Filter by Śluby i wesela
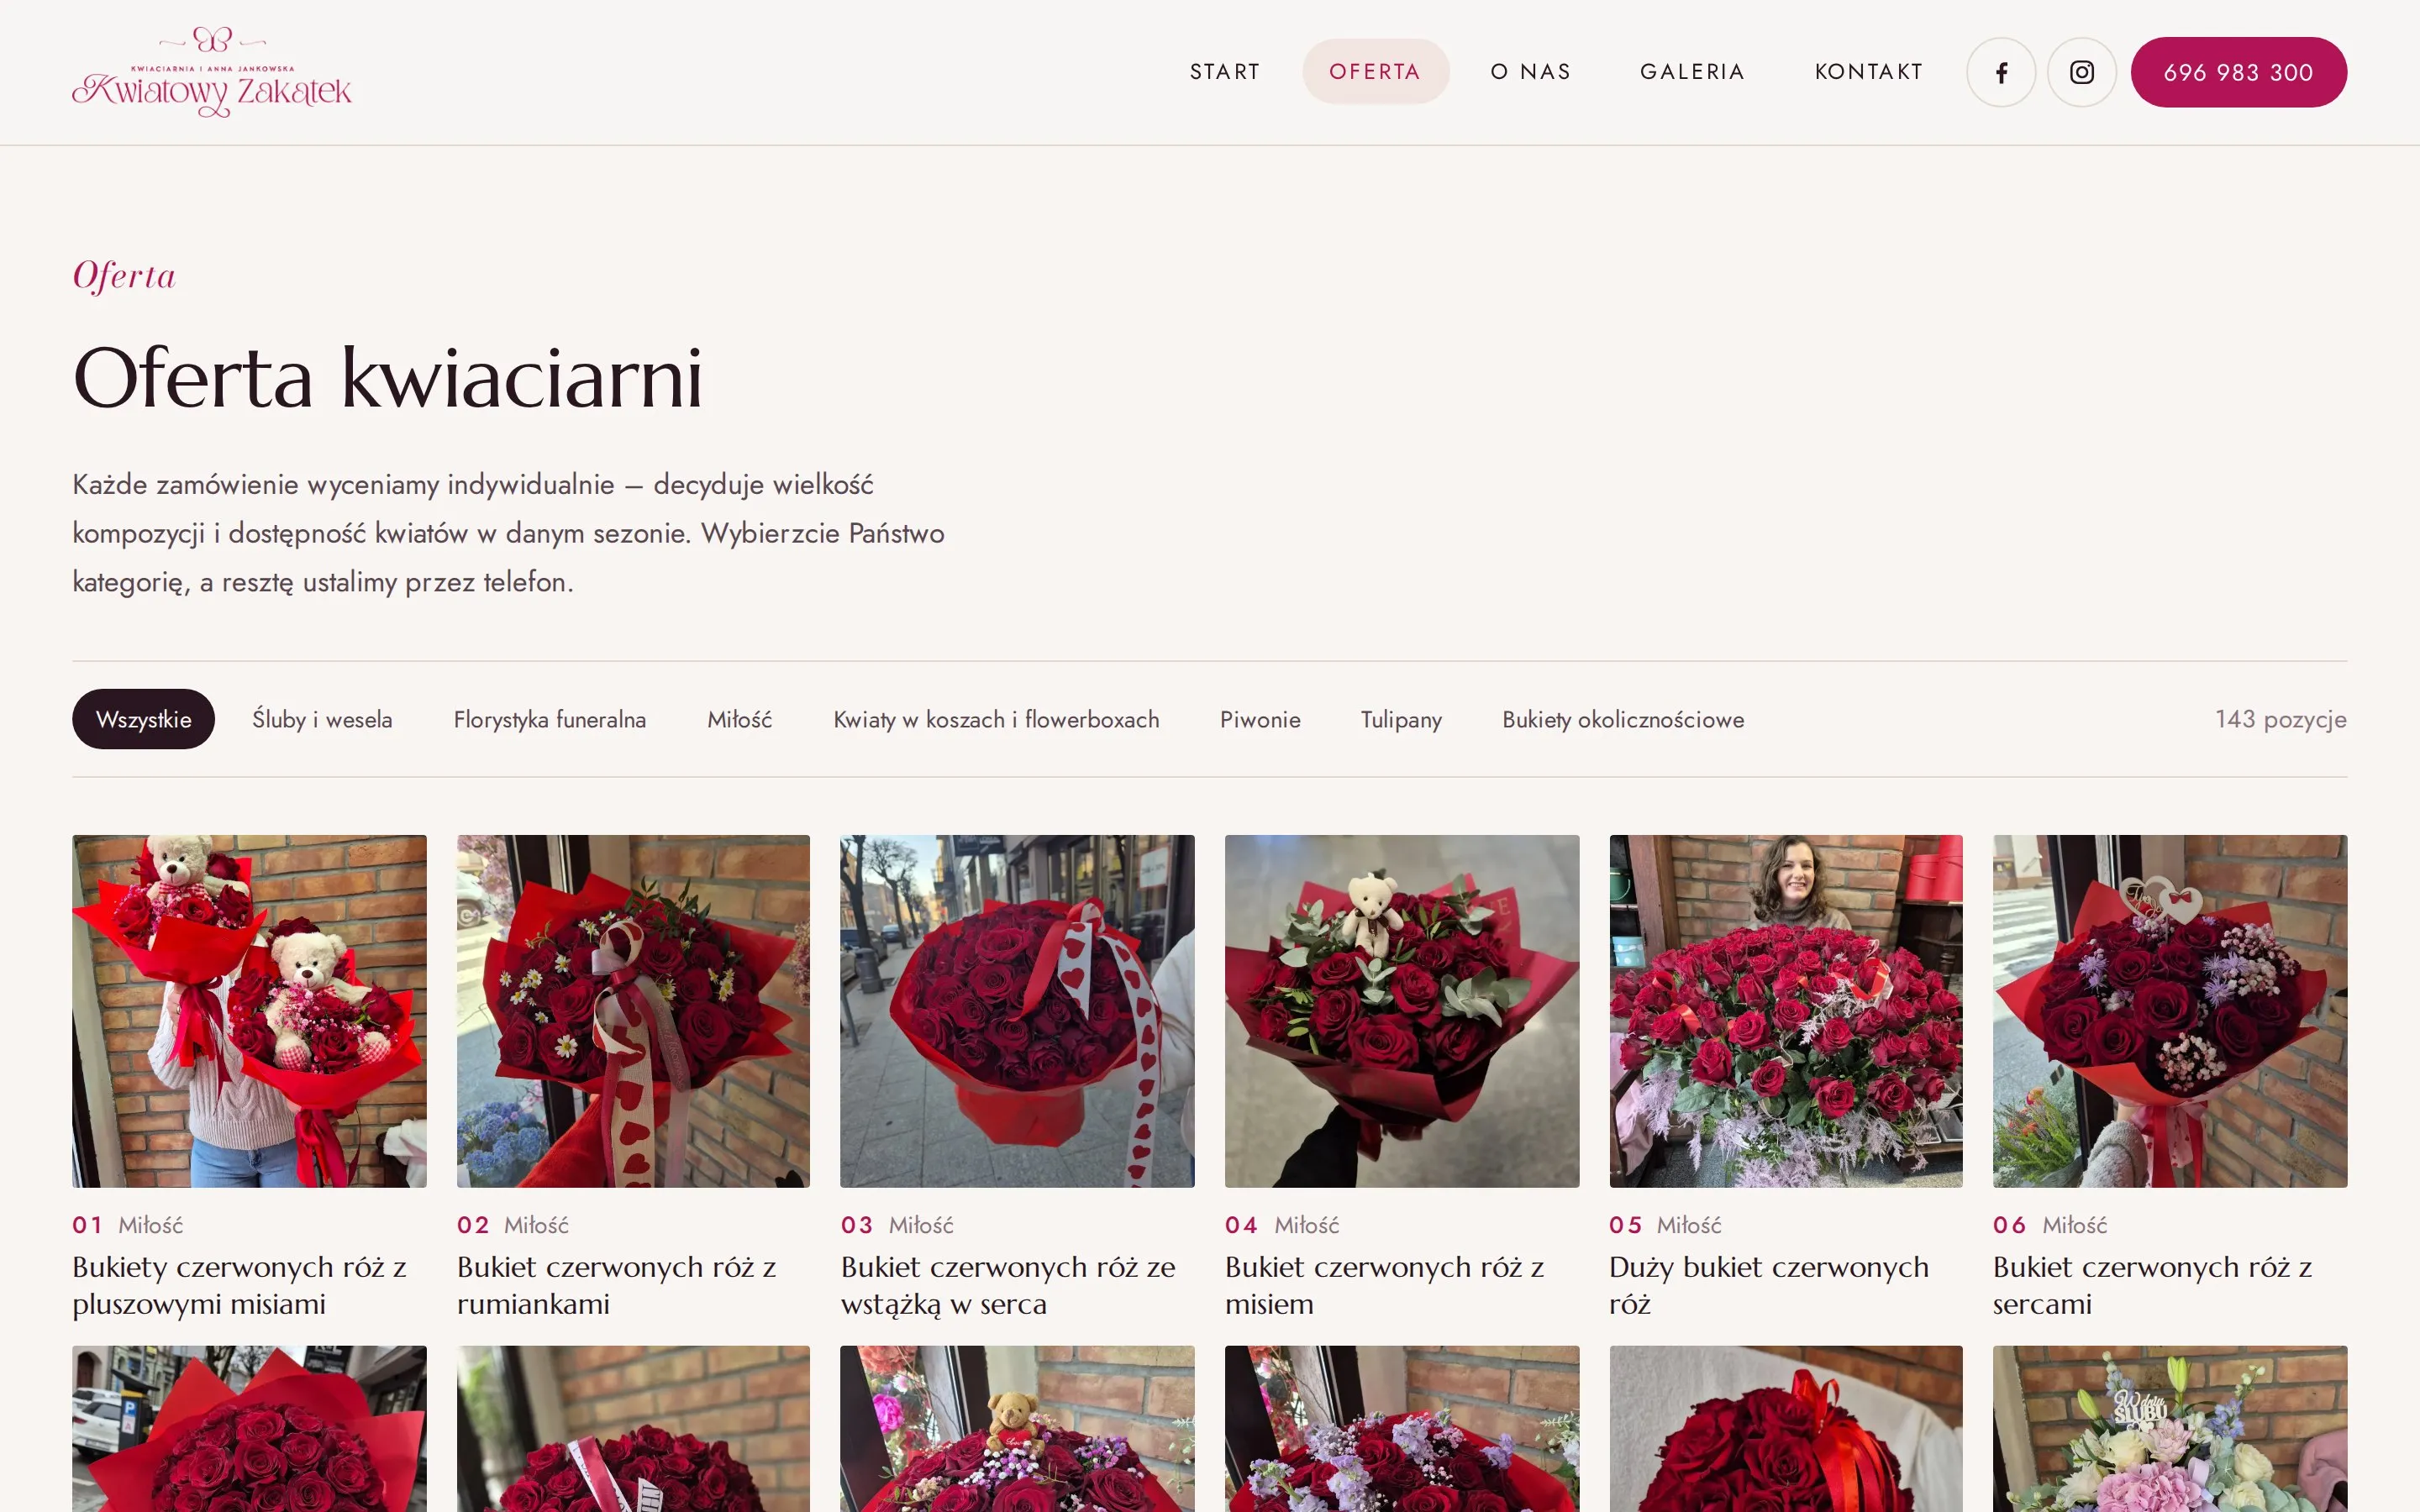The height and width of the screenshot is (1512, 2420). click(322, 719)
